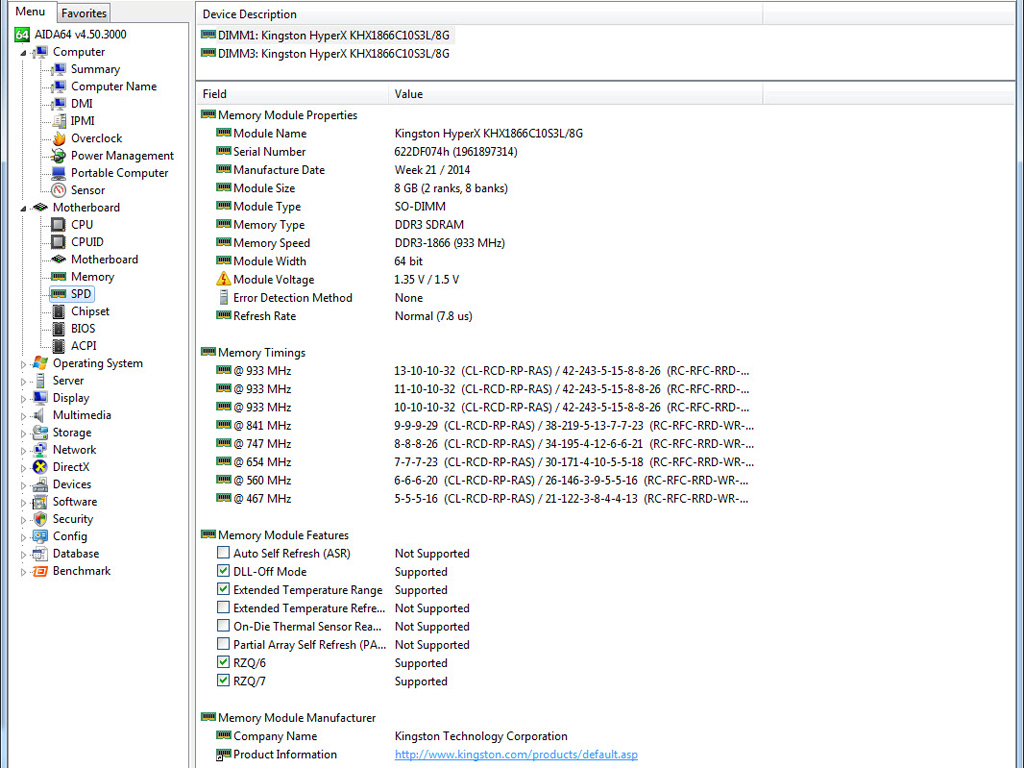
Task: Click the Manufacture Date value Week 21 / 2014
Action: pyautogui.click(x=432, y=170)
